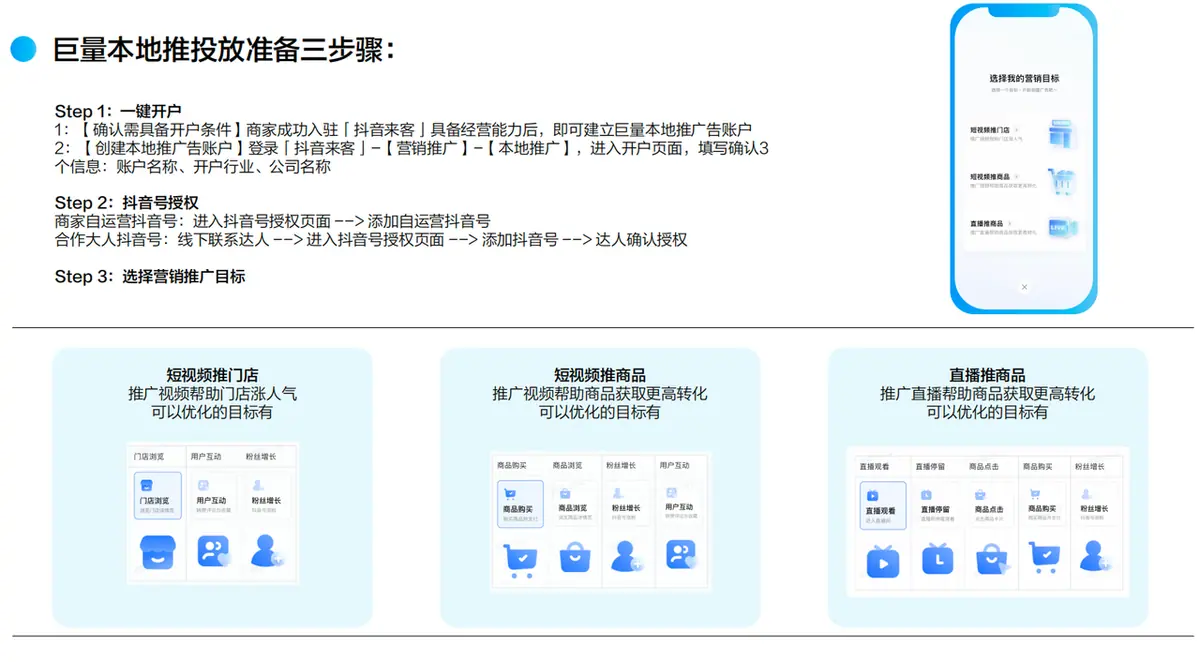
Task: Click the slide title 巨量本地推投放准备三步骤
Action: coord(223,50)
